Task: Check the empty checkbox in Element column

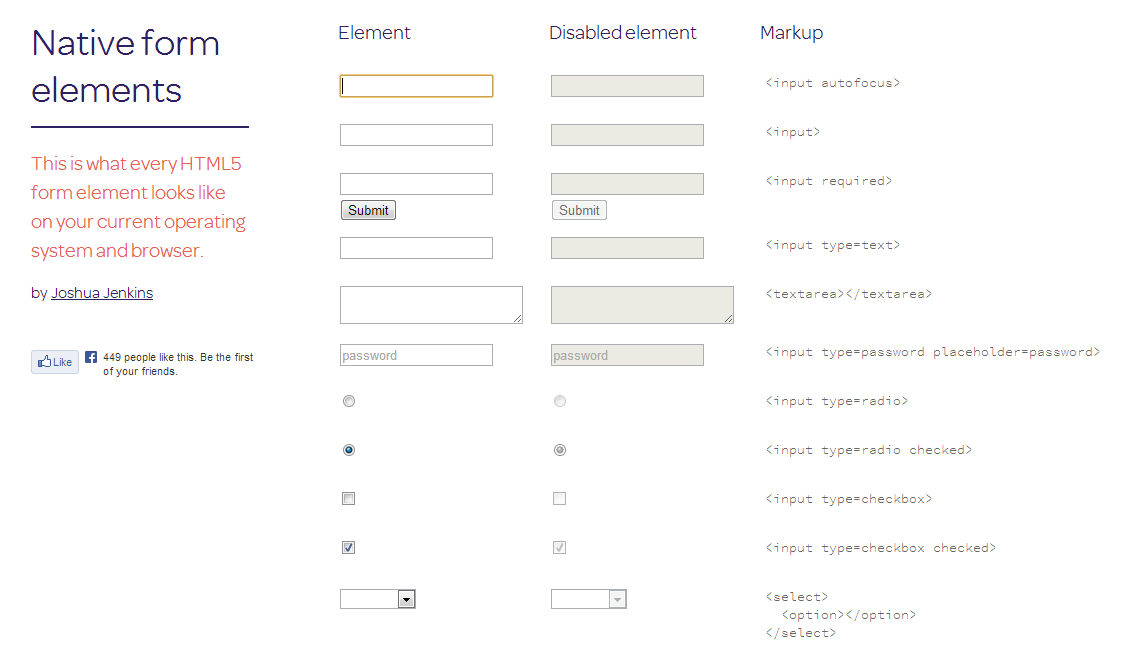Action: click(x=348, y=498)
